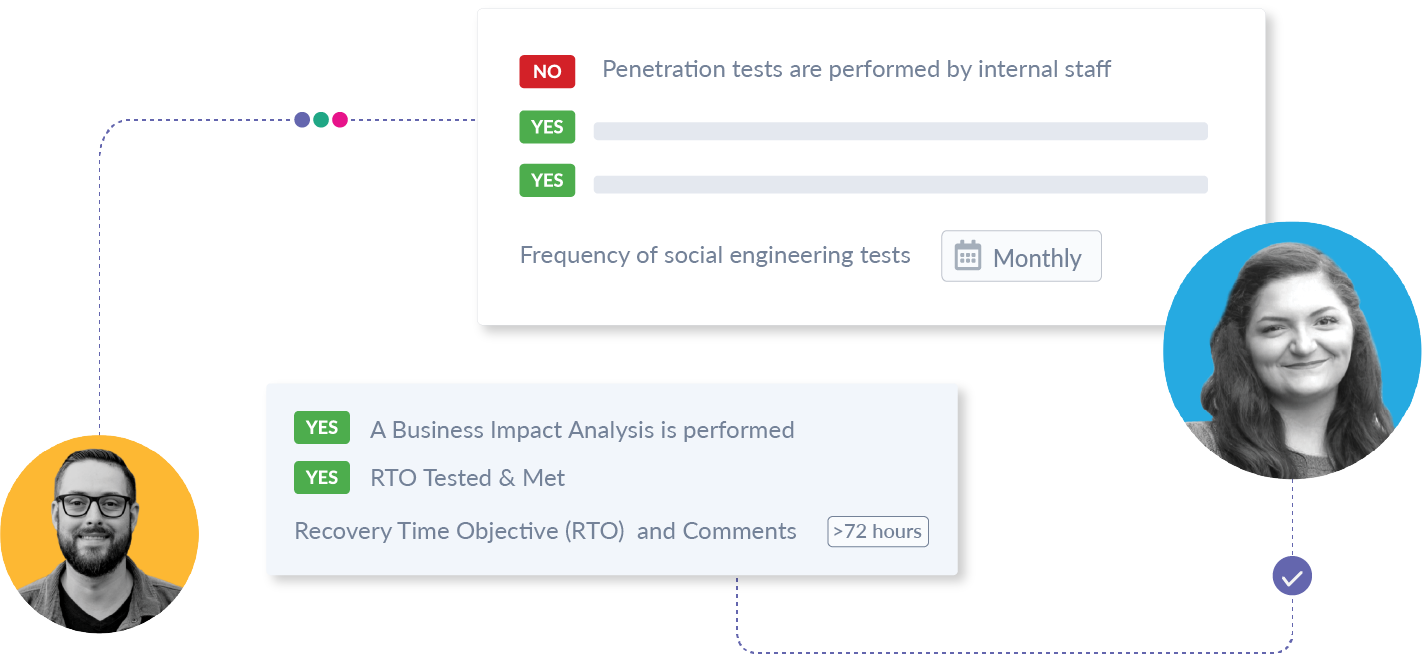The height and width of the screenshot is (655, 1422).
Task: Select the woman's avatar on blue circle
Action: pyautogui.click(x=1292, y=350)
